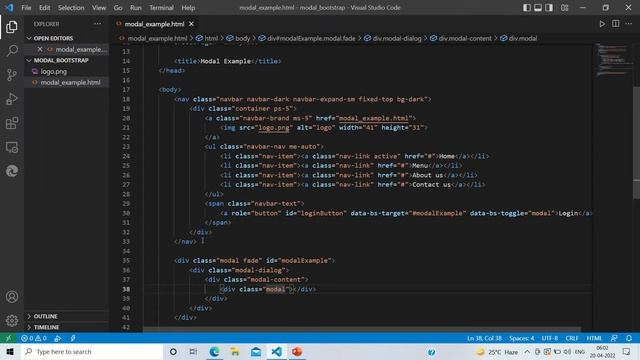Open remote window indicator in status bar
This screenshot has height=360, width=640.
tap(8, 338)
